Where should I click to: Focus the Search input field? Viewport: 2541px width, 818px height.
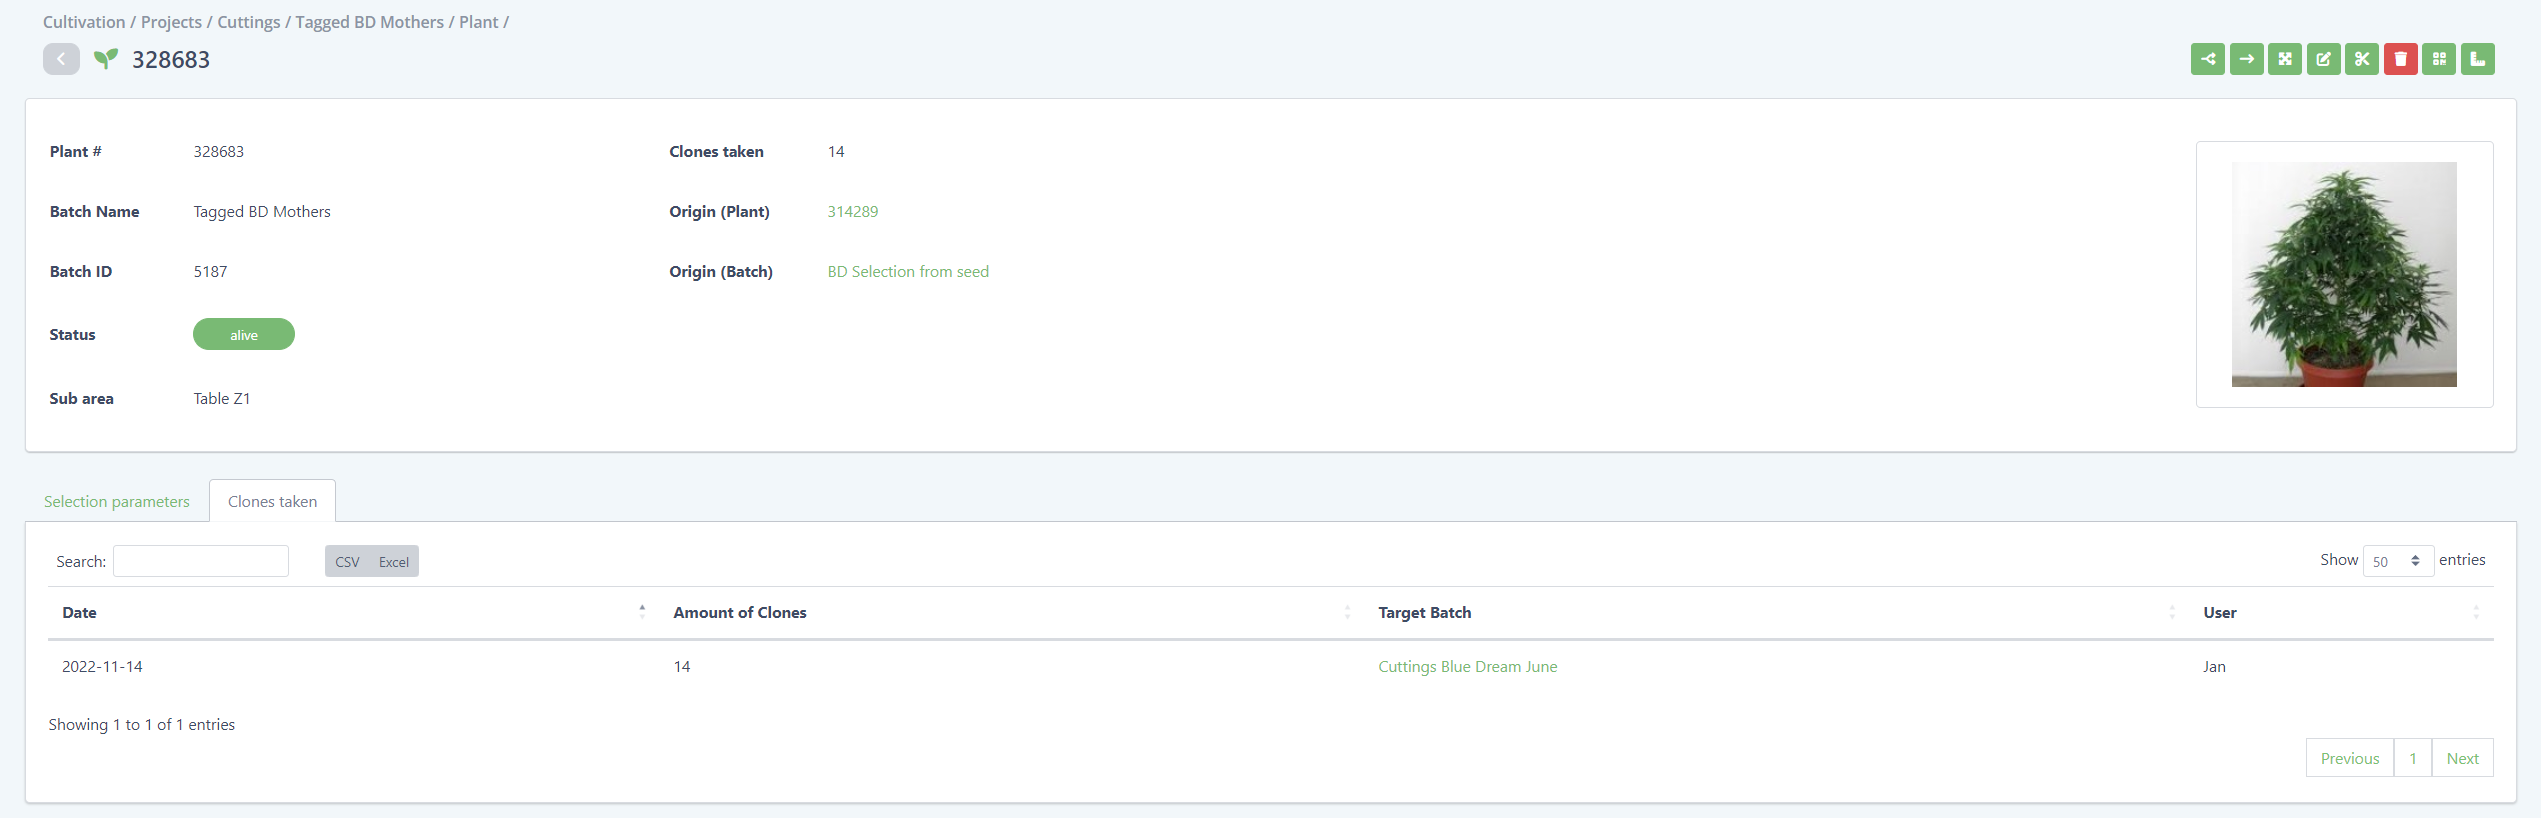point(201,561)
